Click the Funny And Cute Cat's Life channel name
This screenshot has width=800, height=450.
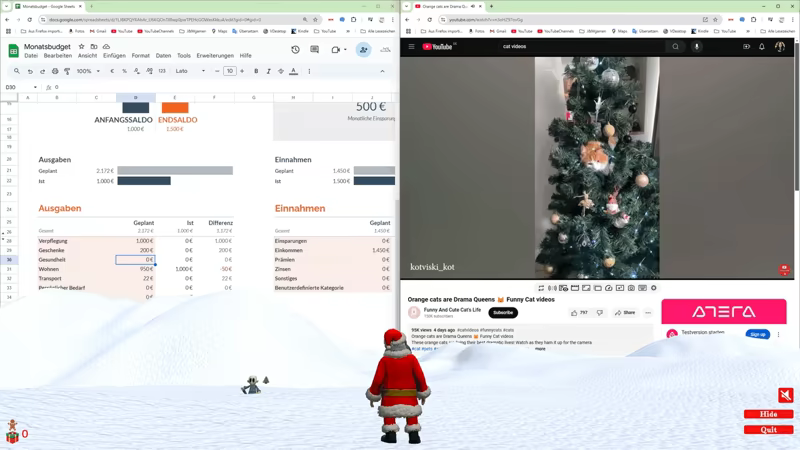(x=452, y=310)
